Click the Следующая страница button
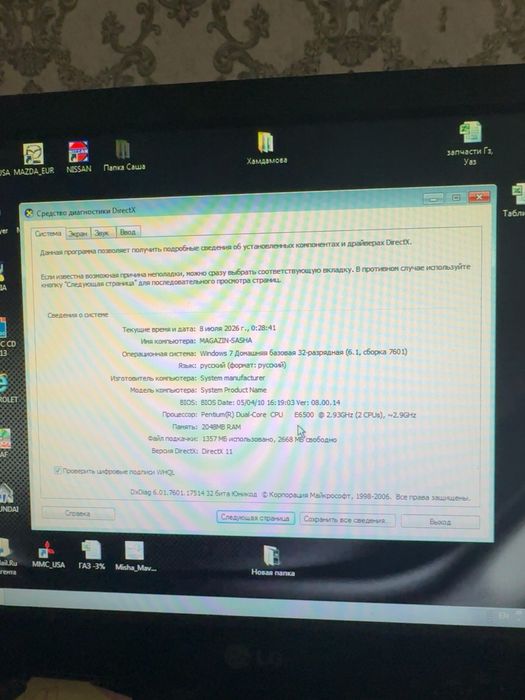Screen dimensions: 525x700 tap(255, 518)
